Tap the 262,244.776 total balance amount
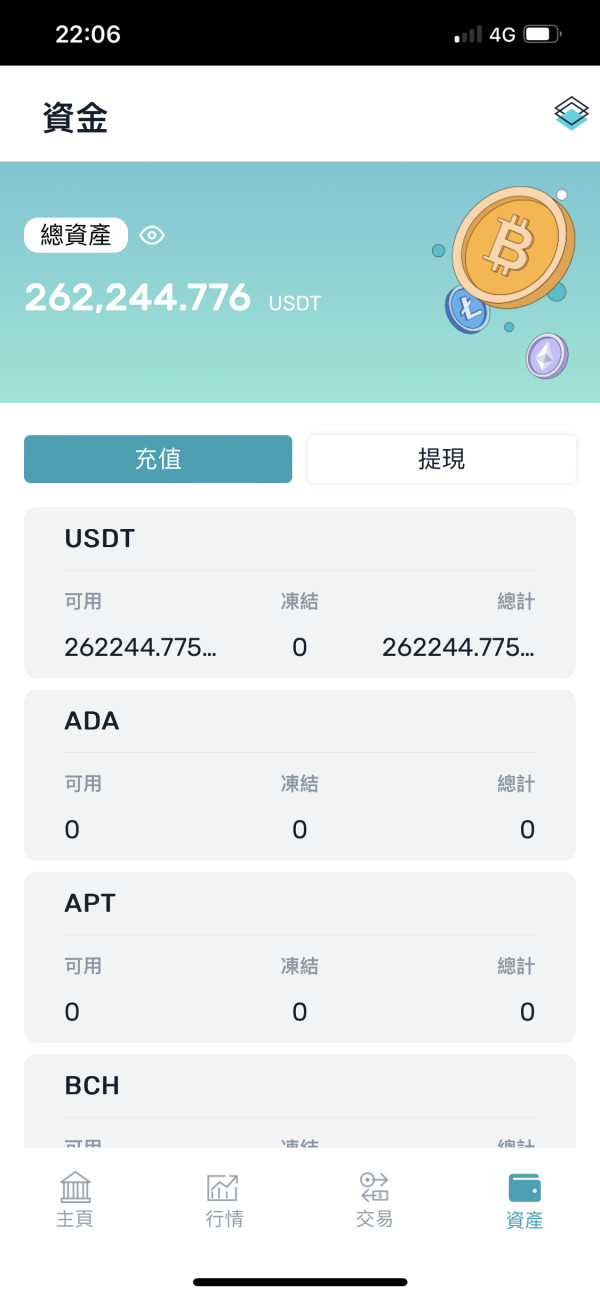This screenshot has height=1299, width=600. click(138, 297)
